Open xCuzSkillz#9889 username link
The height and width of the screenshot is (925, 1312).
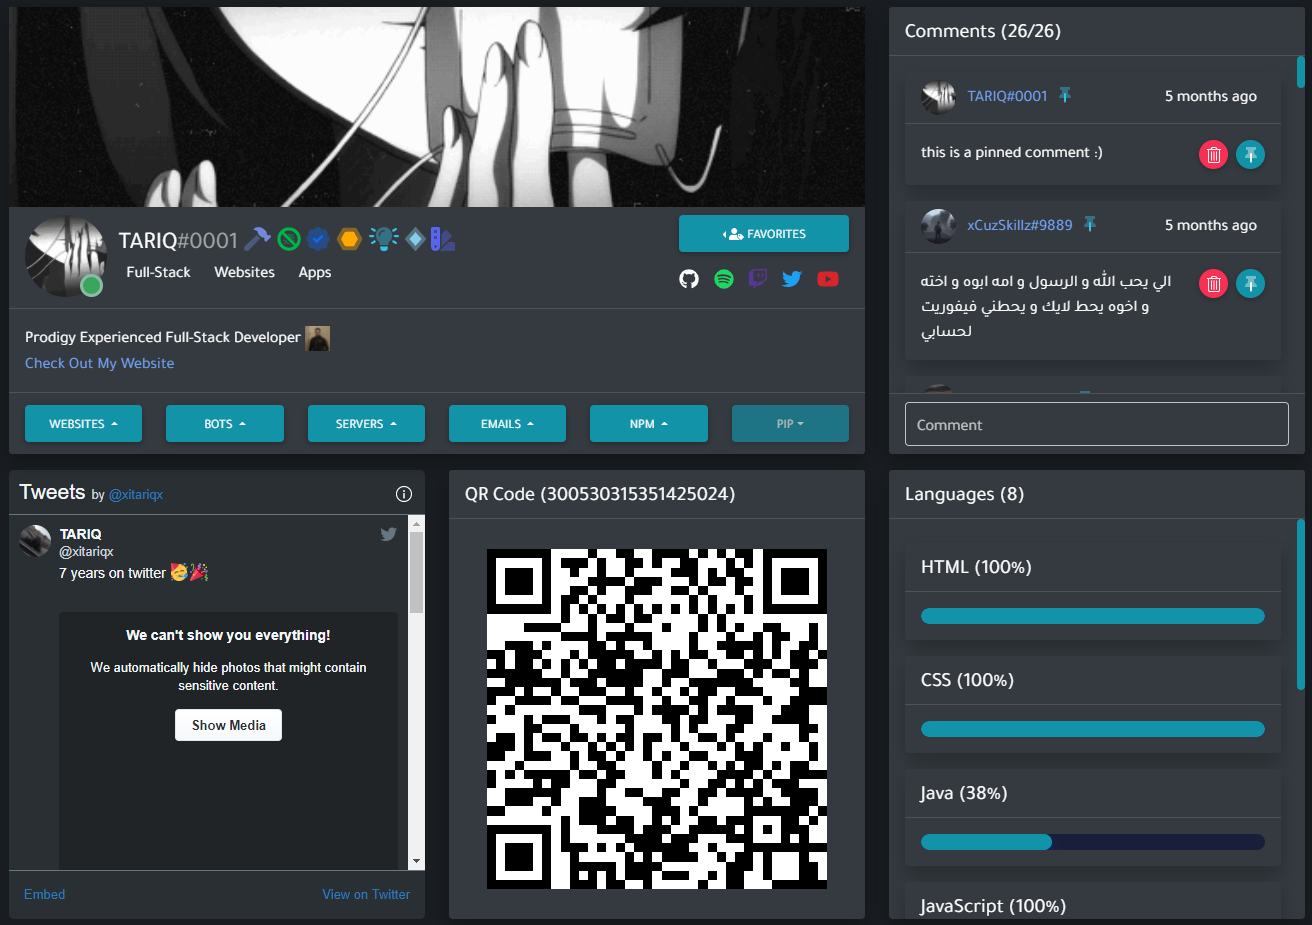1019,225
